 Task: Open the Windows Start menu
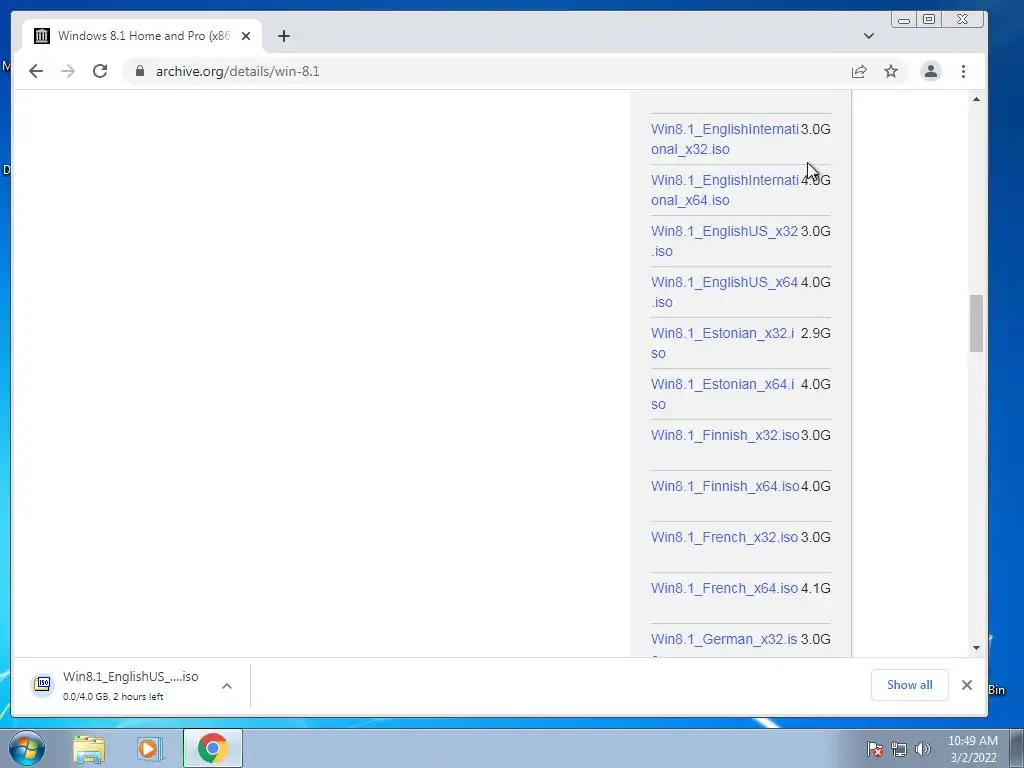pos(26,748)
